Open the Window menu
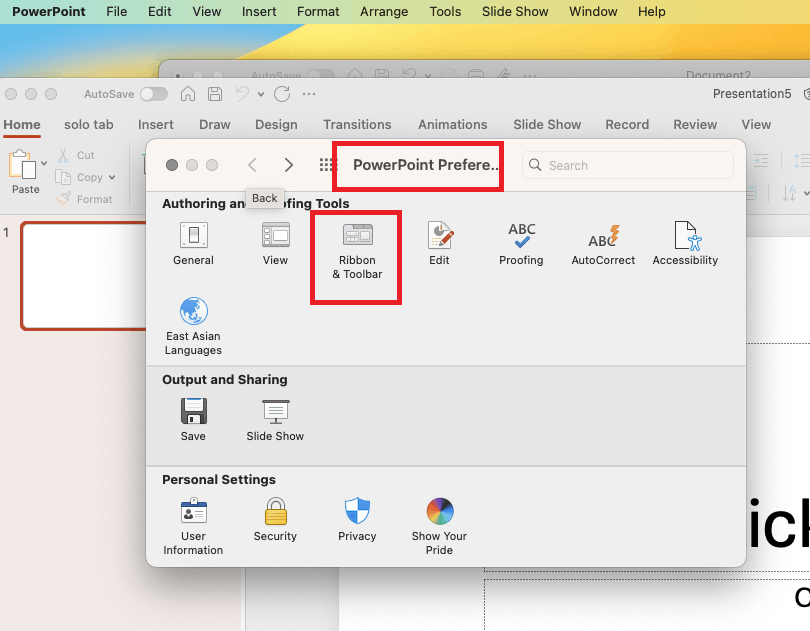The width and height of the screenshot is (810, 631). click(593, 11)
